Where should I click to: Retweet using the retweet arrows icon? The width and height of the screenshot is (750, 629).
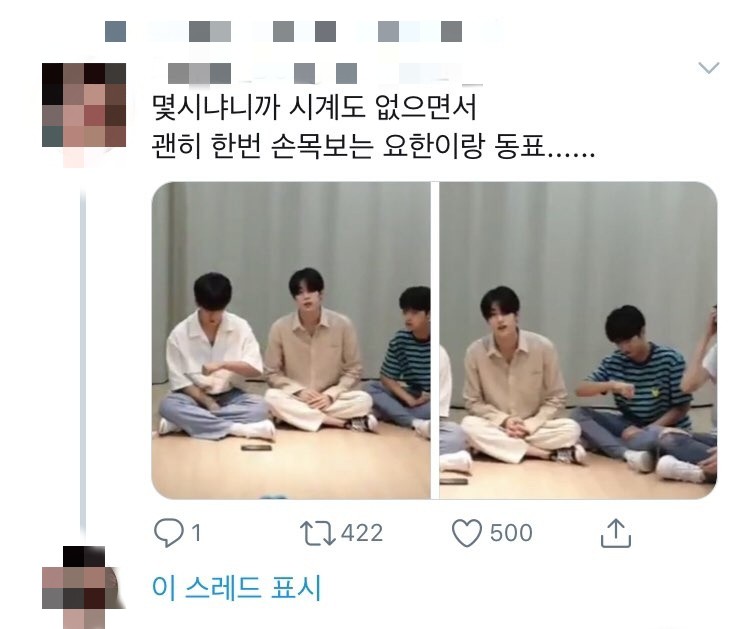pos(318,533)
